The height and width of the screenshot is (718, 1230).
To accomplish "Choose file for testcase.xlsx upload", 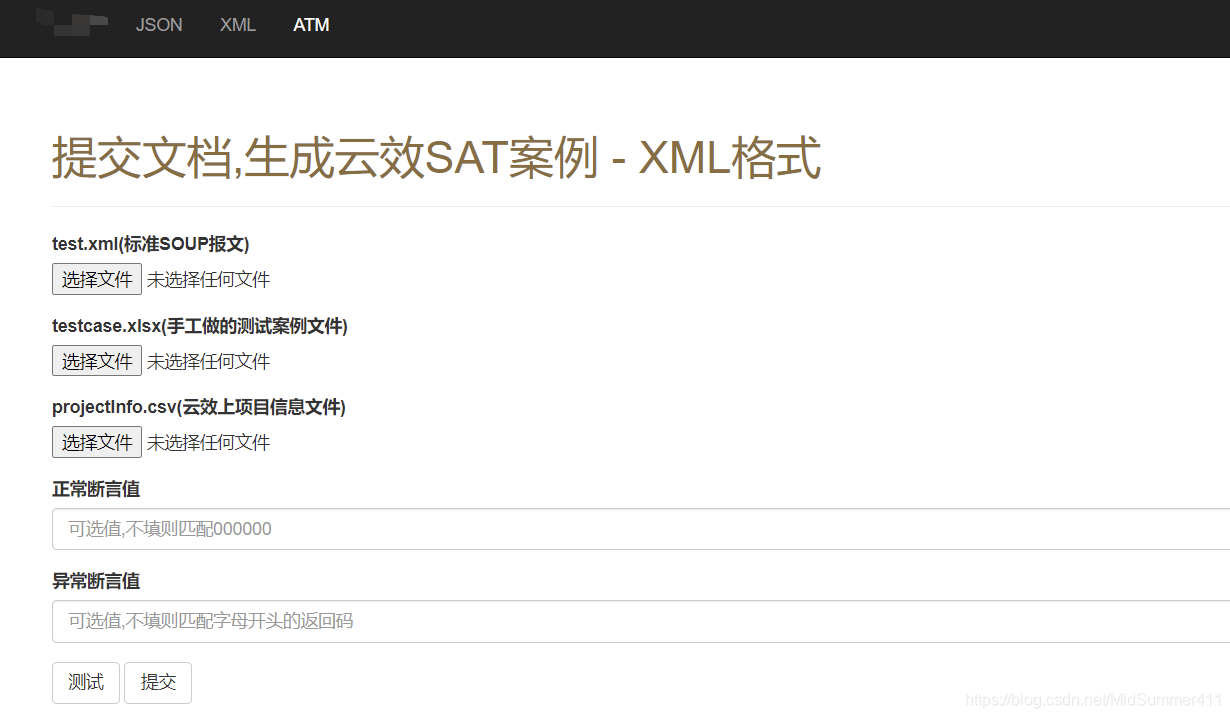I will pos(97,361).
